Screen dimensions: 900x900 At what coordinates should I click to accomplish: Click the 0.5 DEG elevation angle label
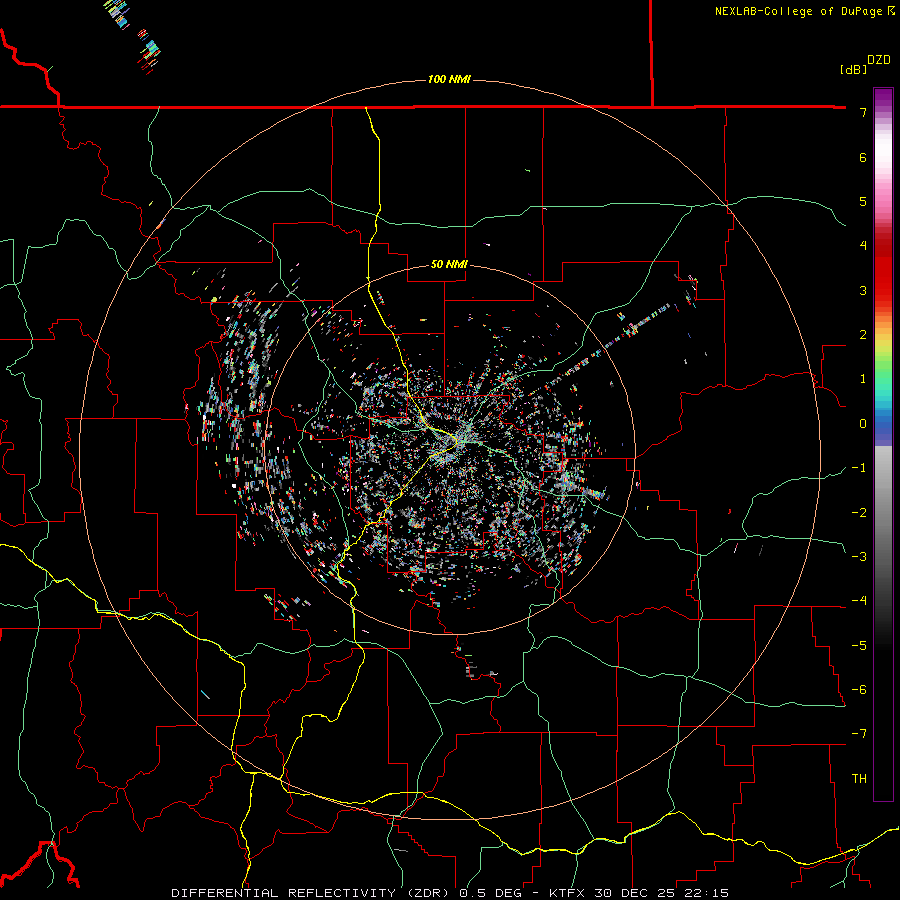(x=491, y=893)
